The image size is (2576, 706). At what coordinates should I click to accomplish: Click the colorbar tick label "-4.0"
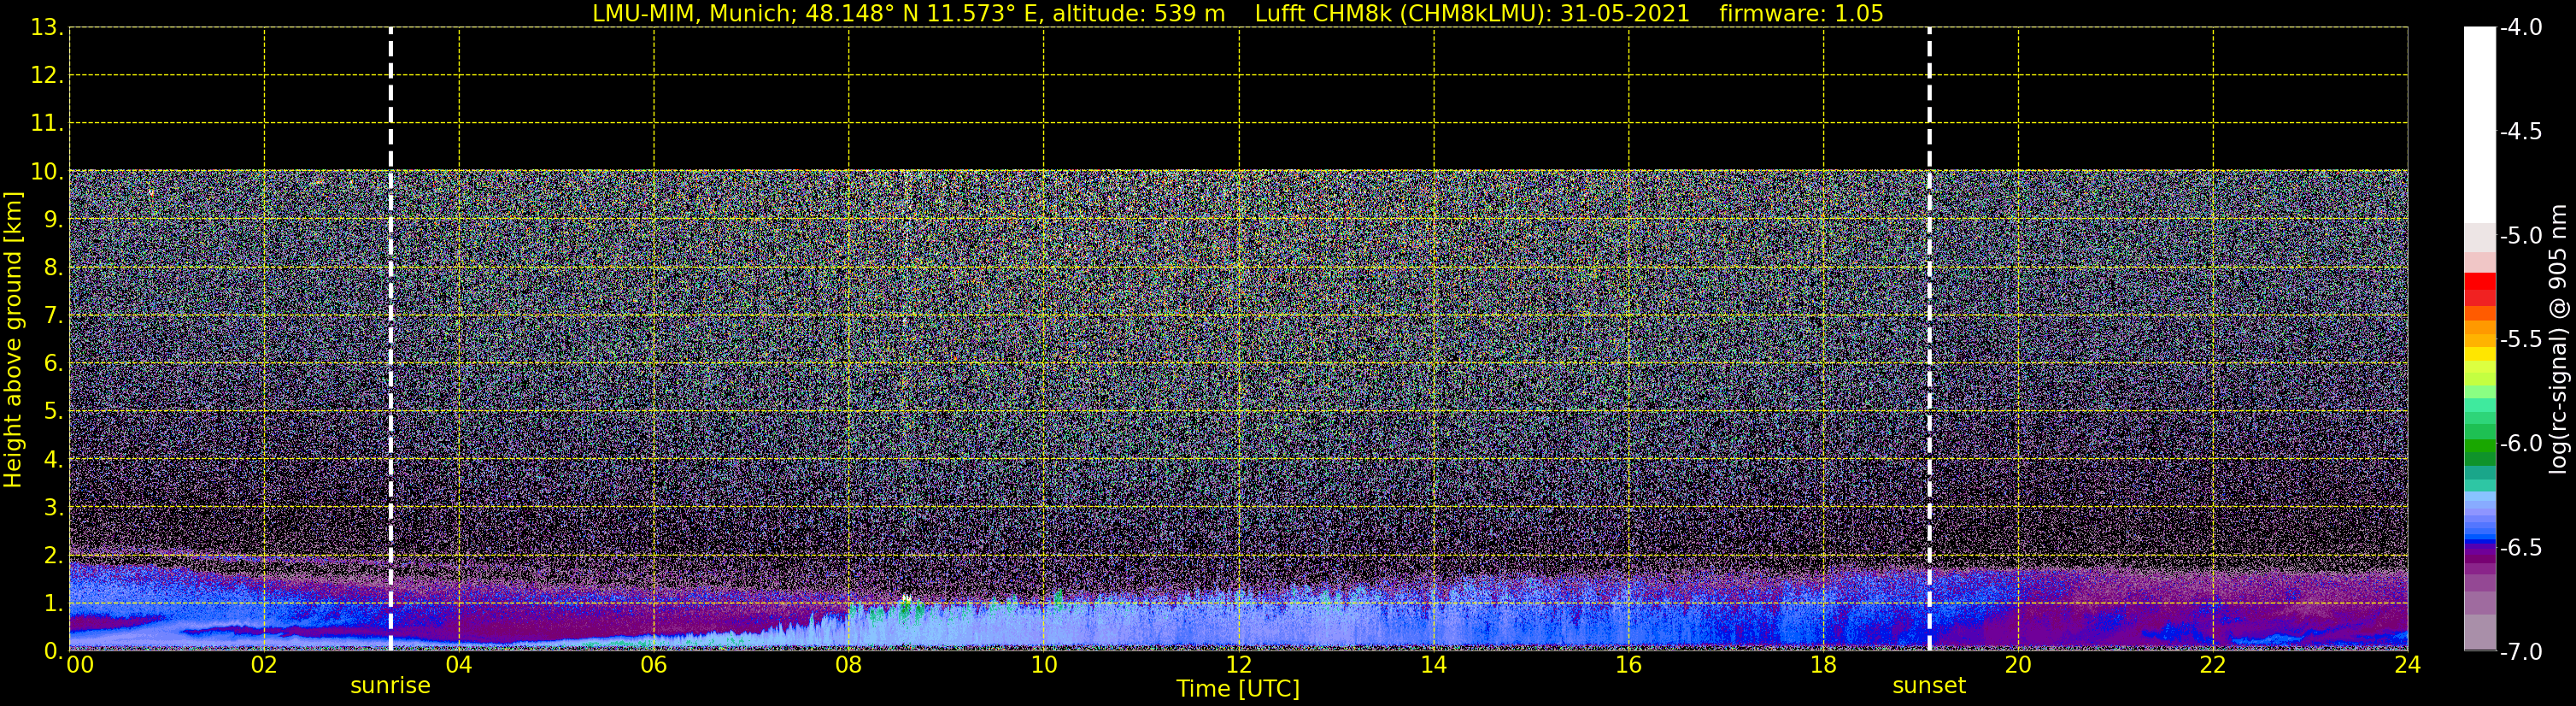pyautogui.click(x=2521, y=27)
